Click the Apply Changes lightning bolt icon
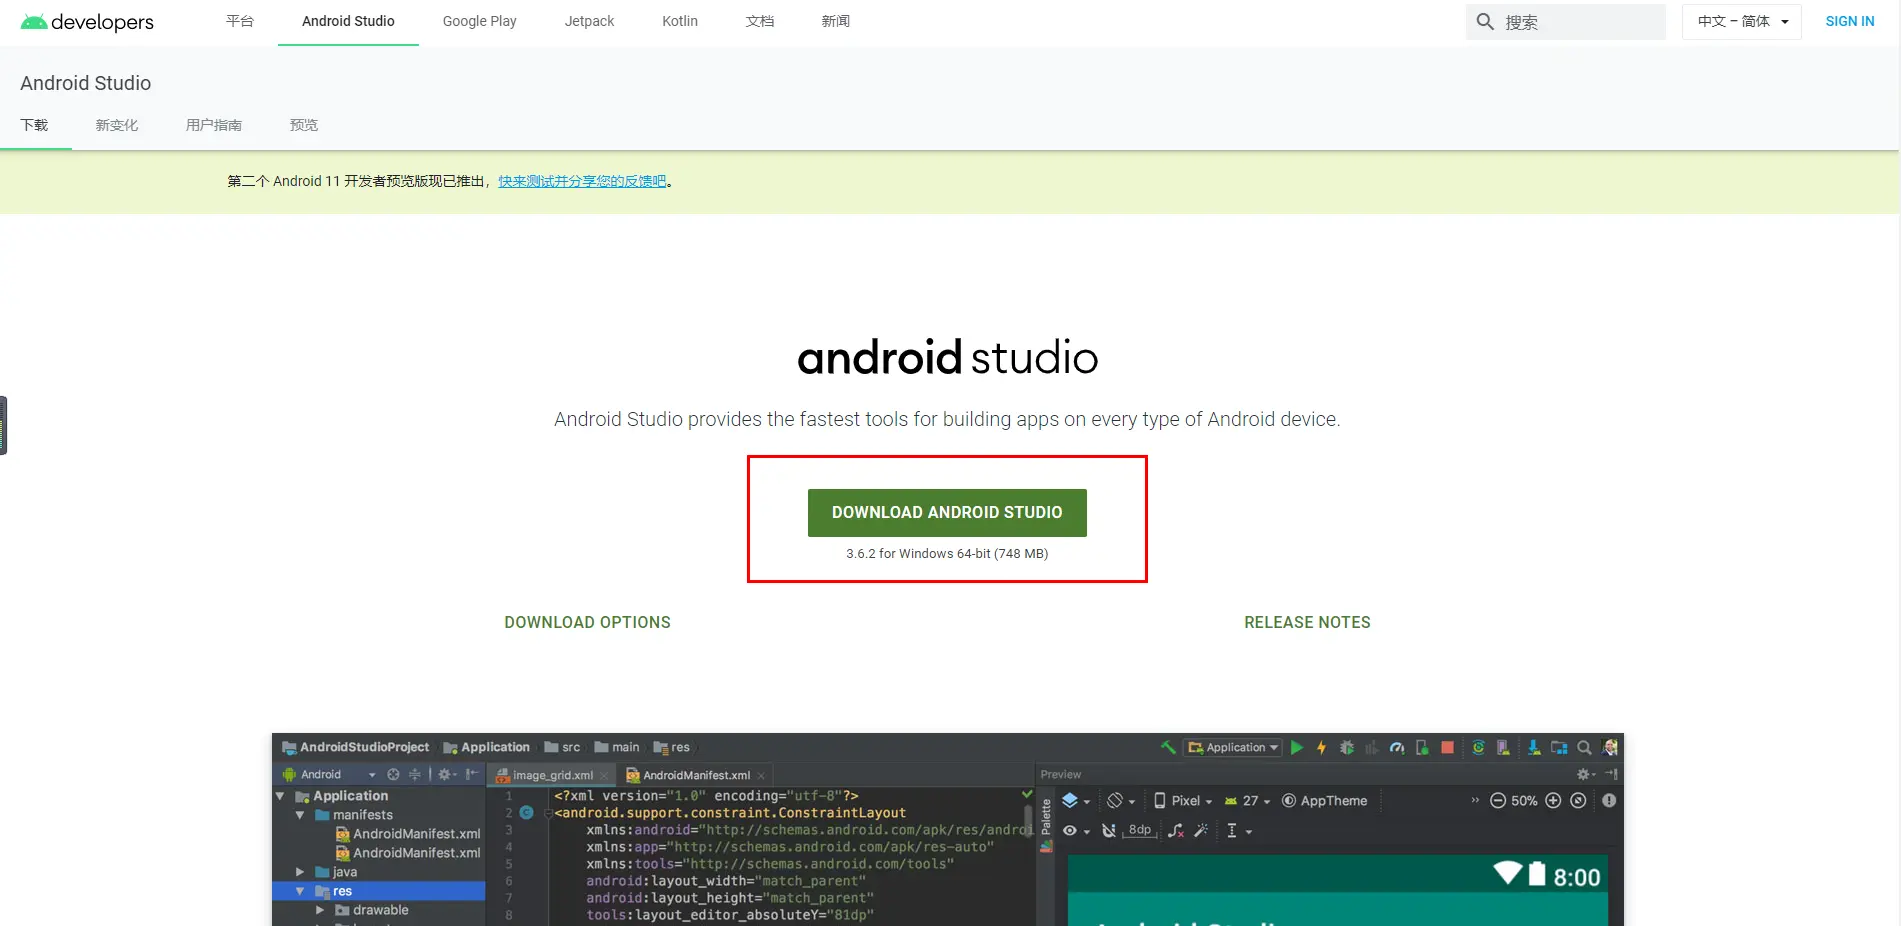The width and height of the screenshot is (1901, 926). point(1321,747)
